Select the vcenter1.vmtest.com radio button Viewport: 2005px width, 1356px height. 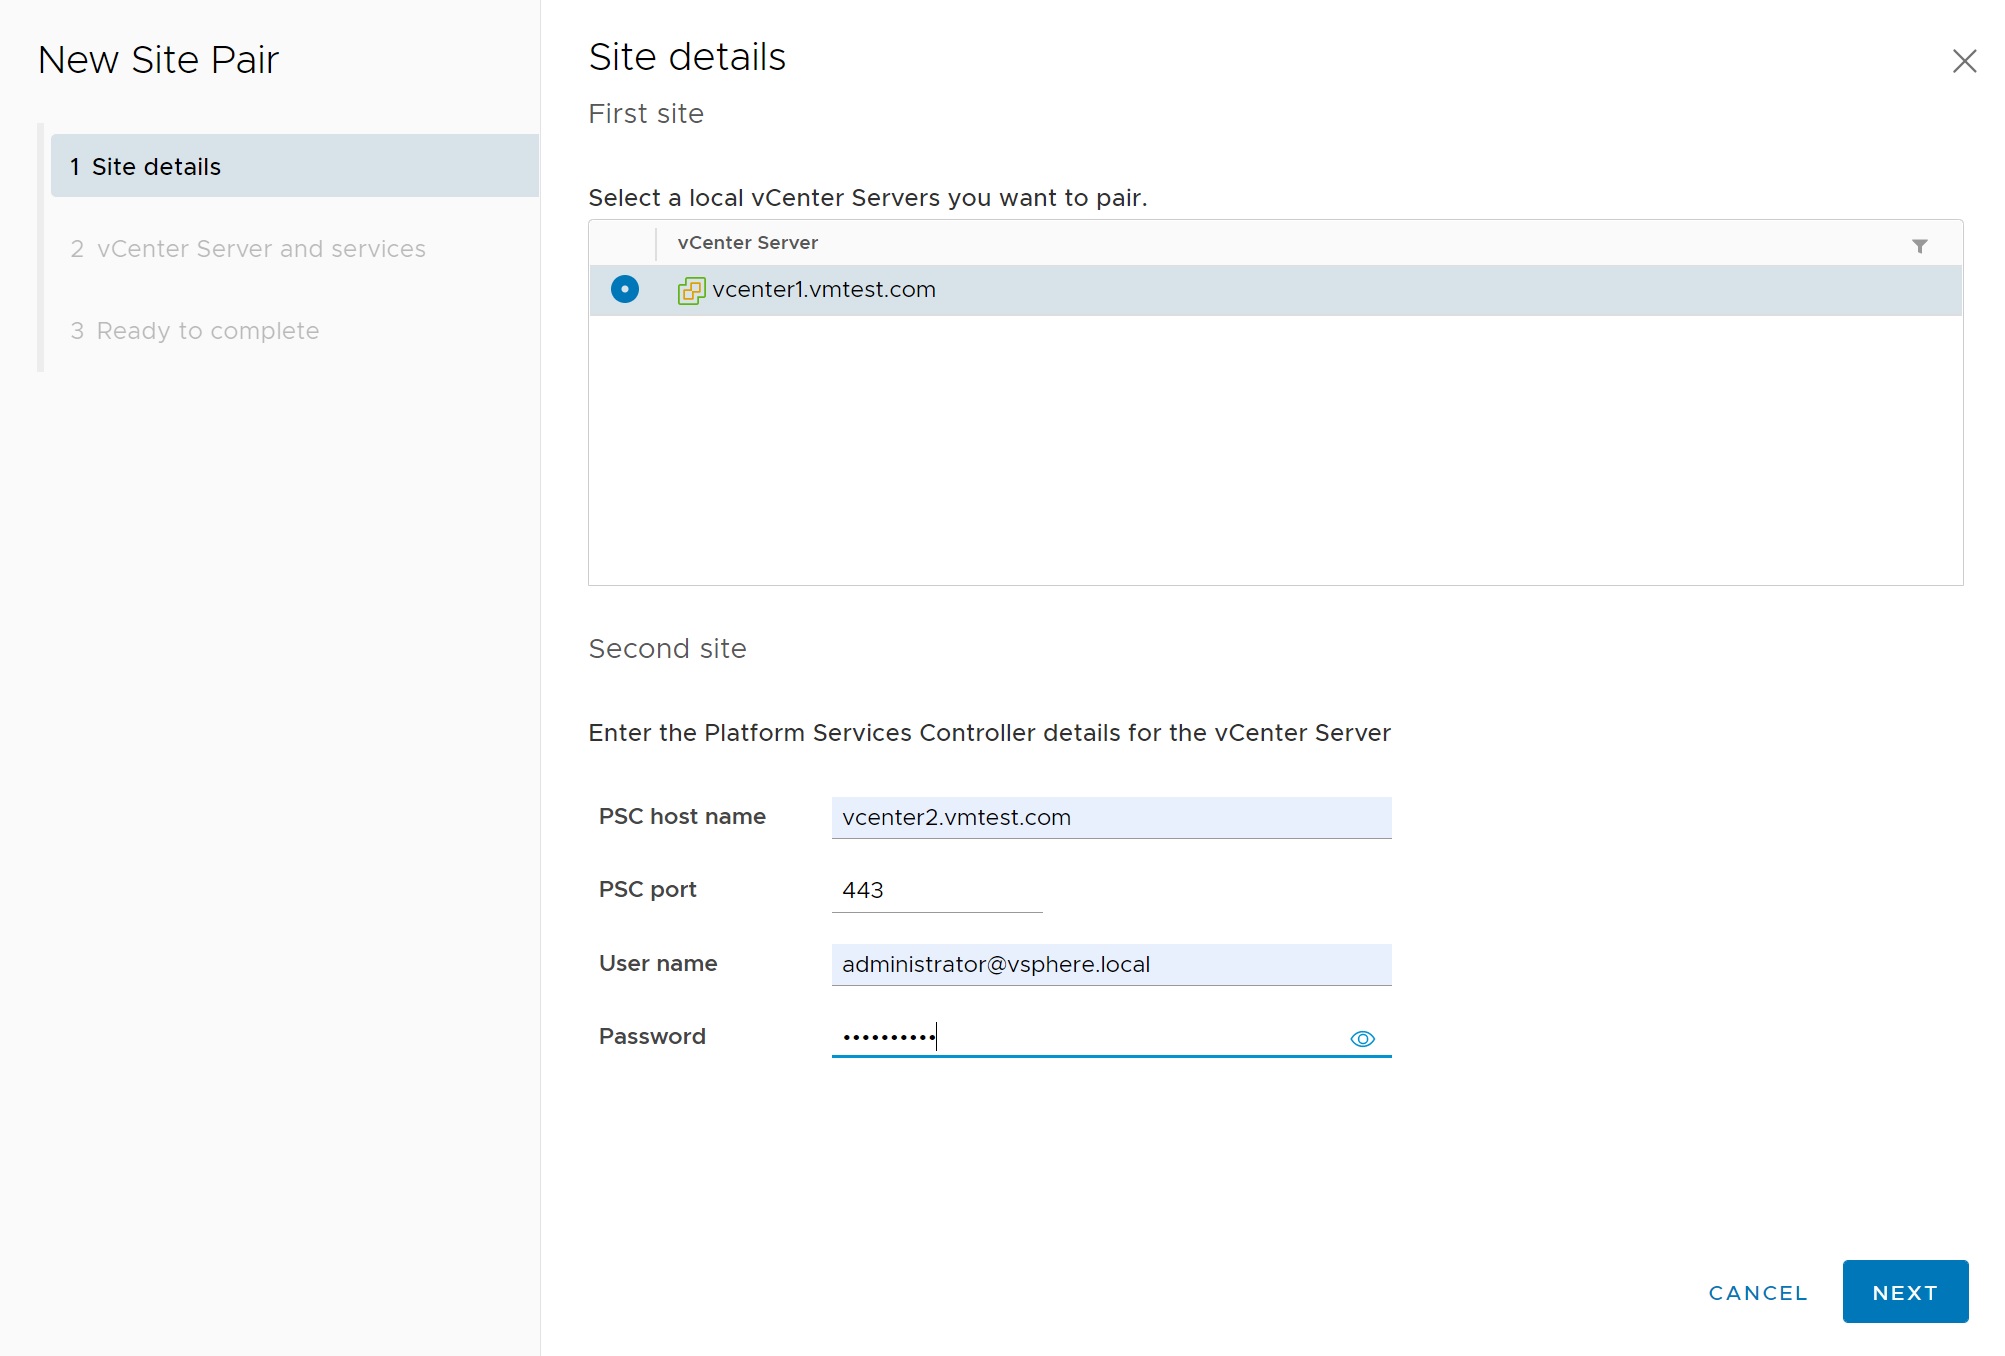[625, 289]
